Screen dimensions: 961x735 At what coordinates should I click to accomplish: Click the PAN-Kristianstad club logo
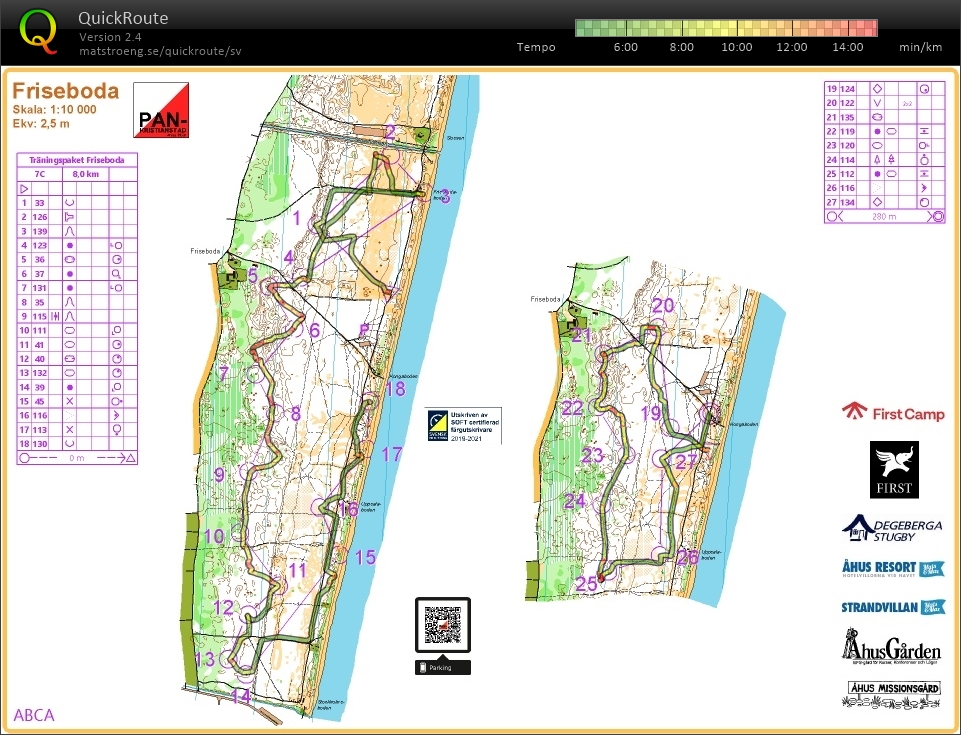tap(160, 110)
